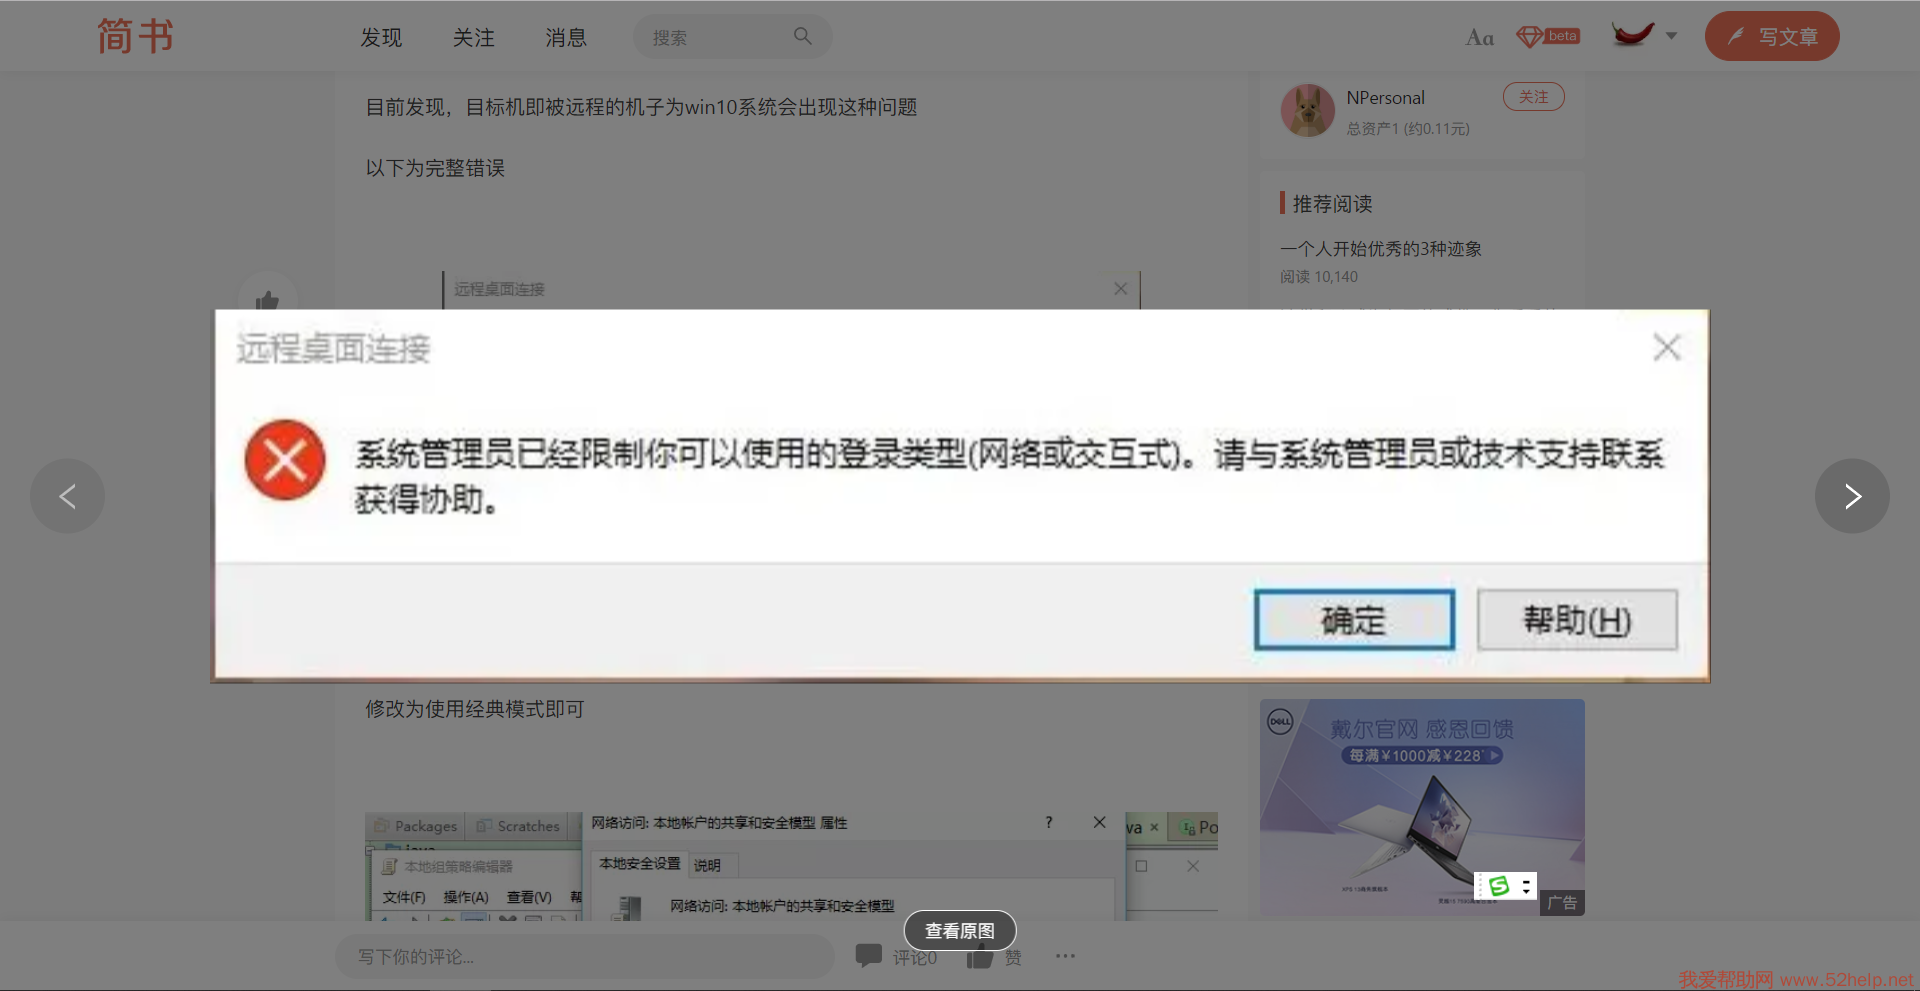This screenshot has width=1920, height=991.
Task: Click the Jianshu logo
Action: click(x=135, y=37)
